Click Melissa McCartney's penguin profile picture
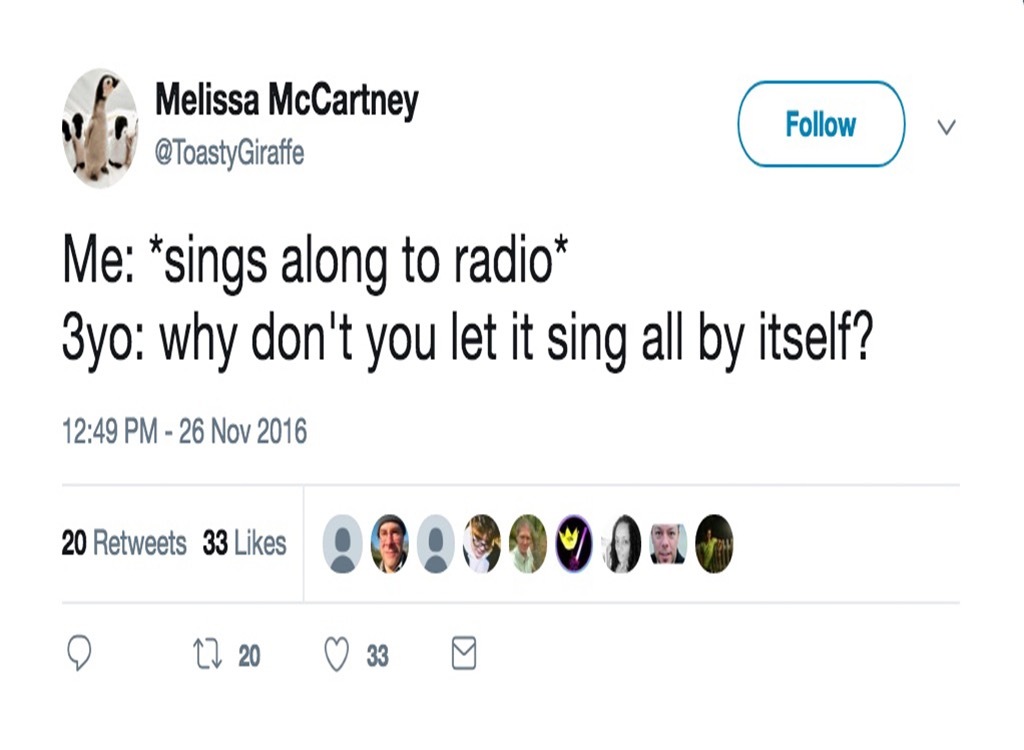Image resolution: width=1024 pixels, height=750 pixels. (x=99, y=125)
